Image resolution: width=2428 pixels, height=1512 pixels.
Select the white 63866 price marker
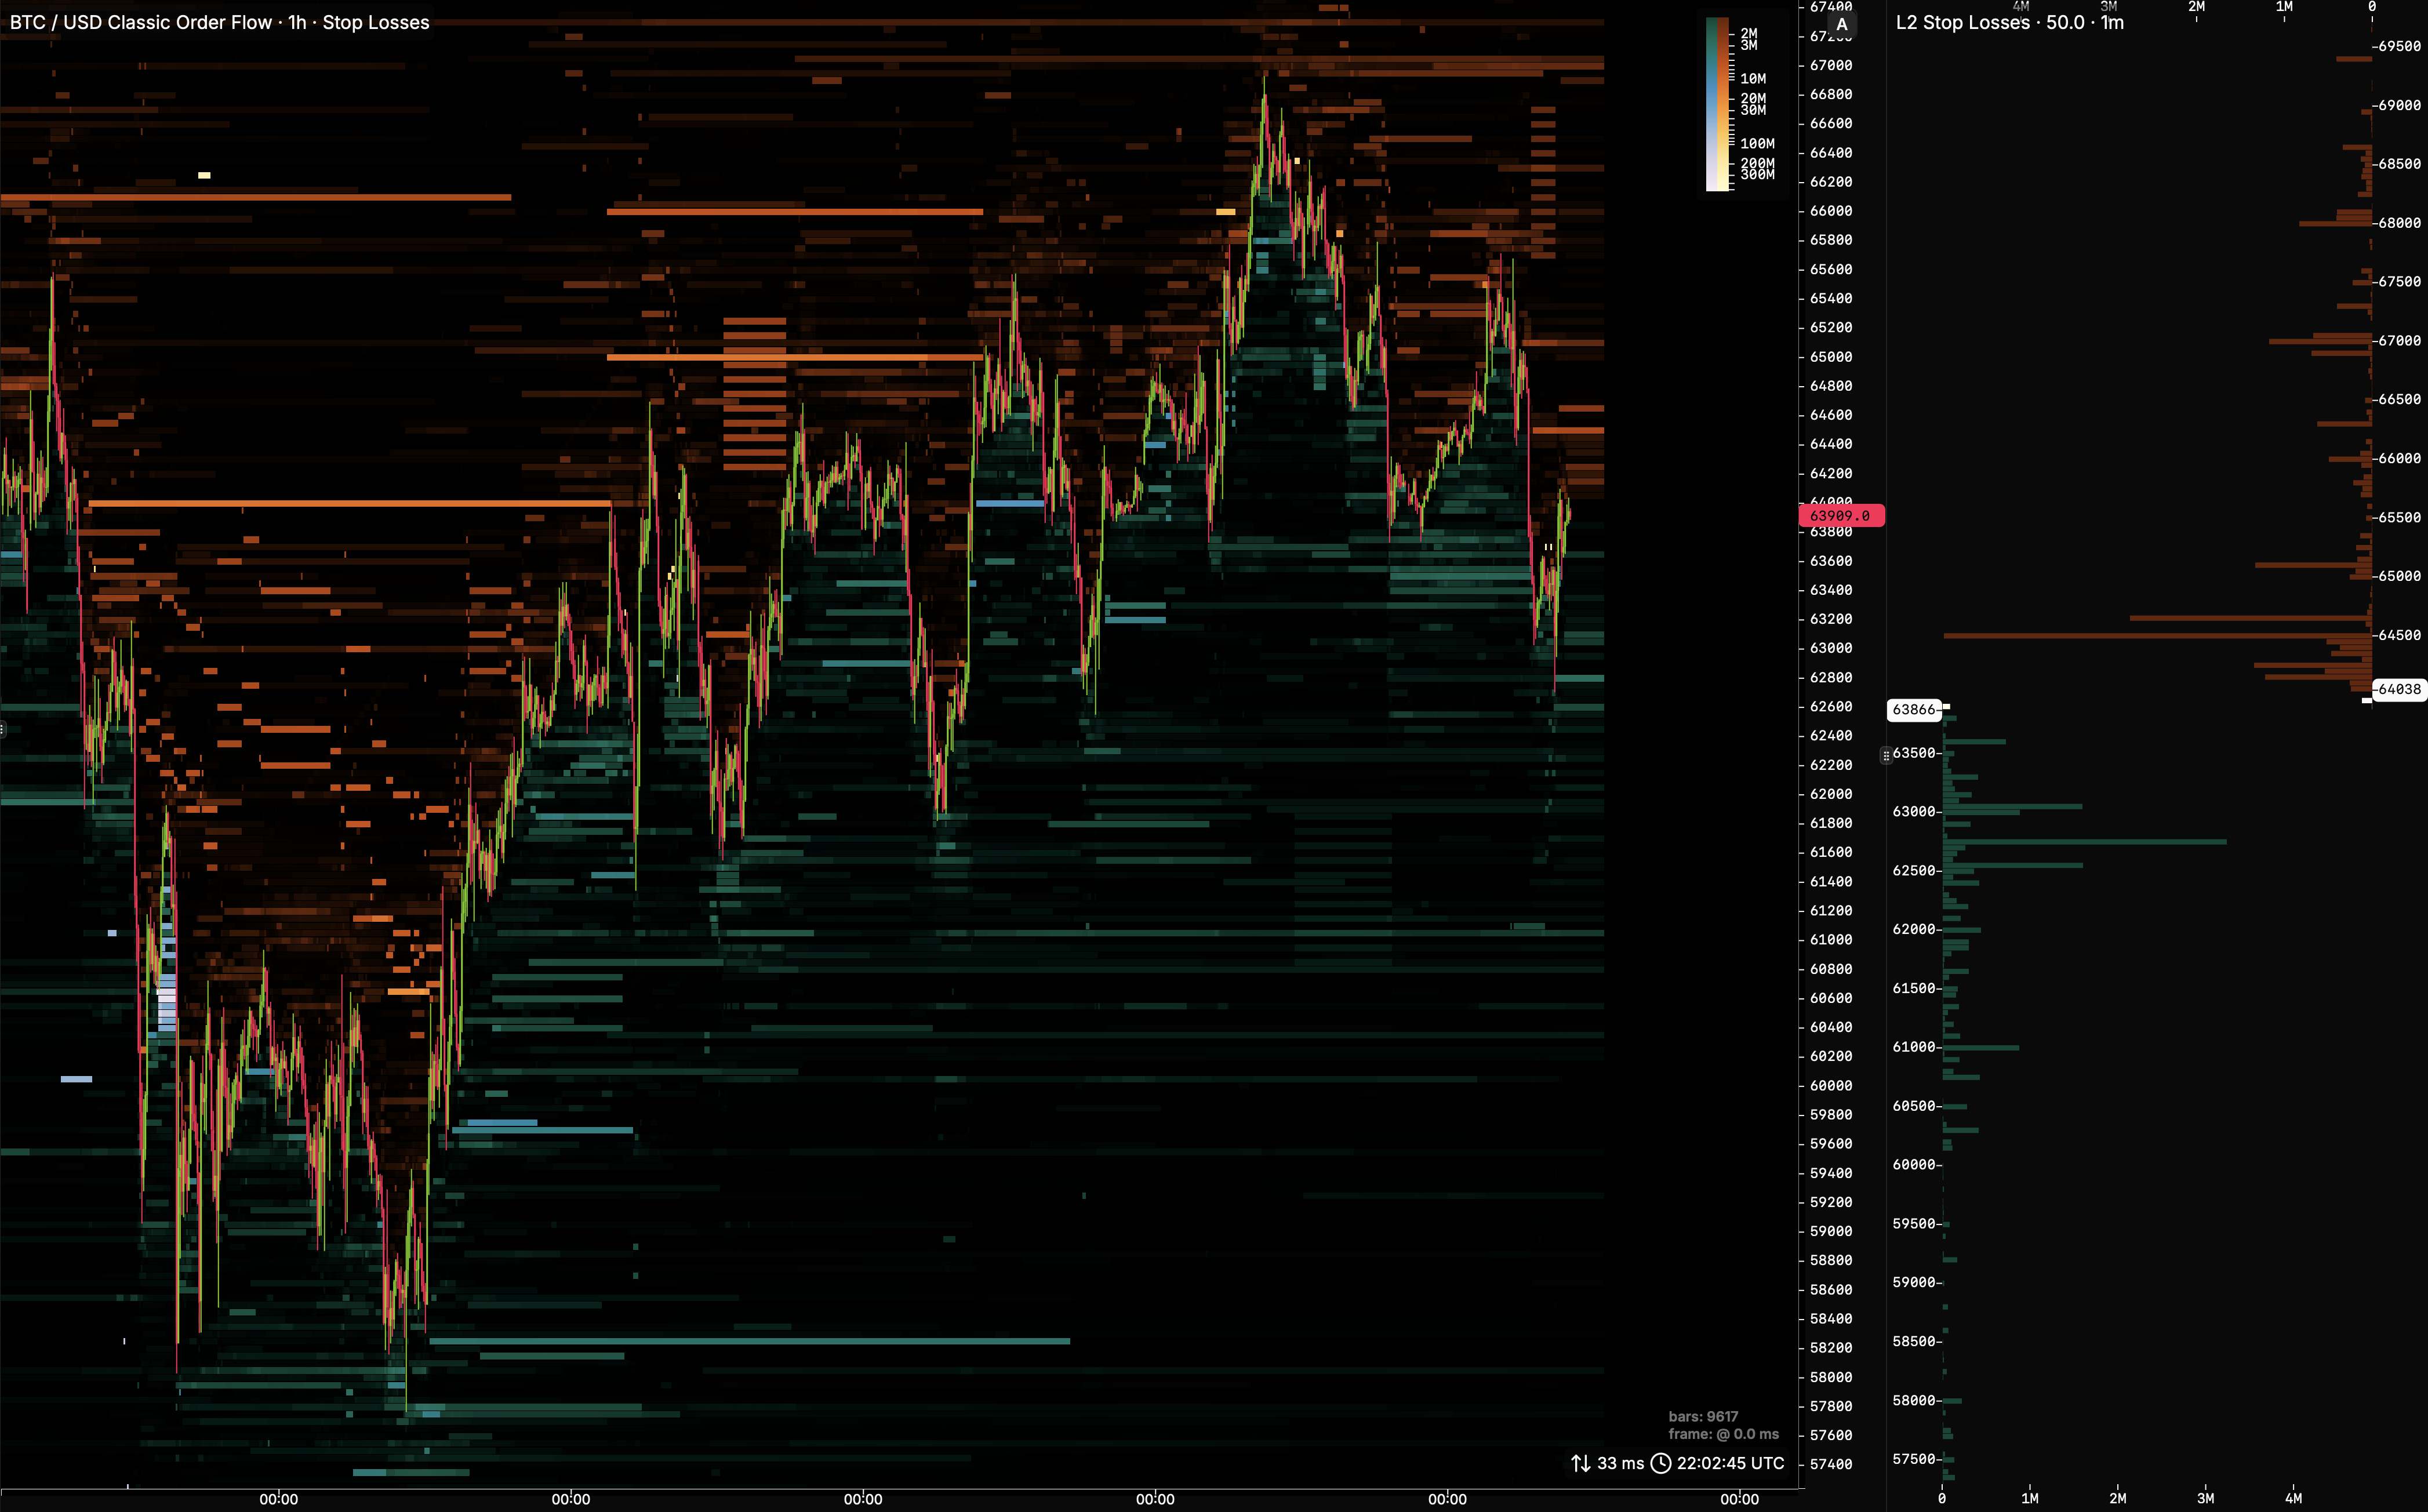1914,709
